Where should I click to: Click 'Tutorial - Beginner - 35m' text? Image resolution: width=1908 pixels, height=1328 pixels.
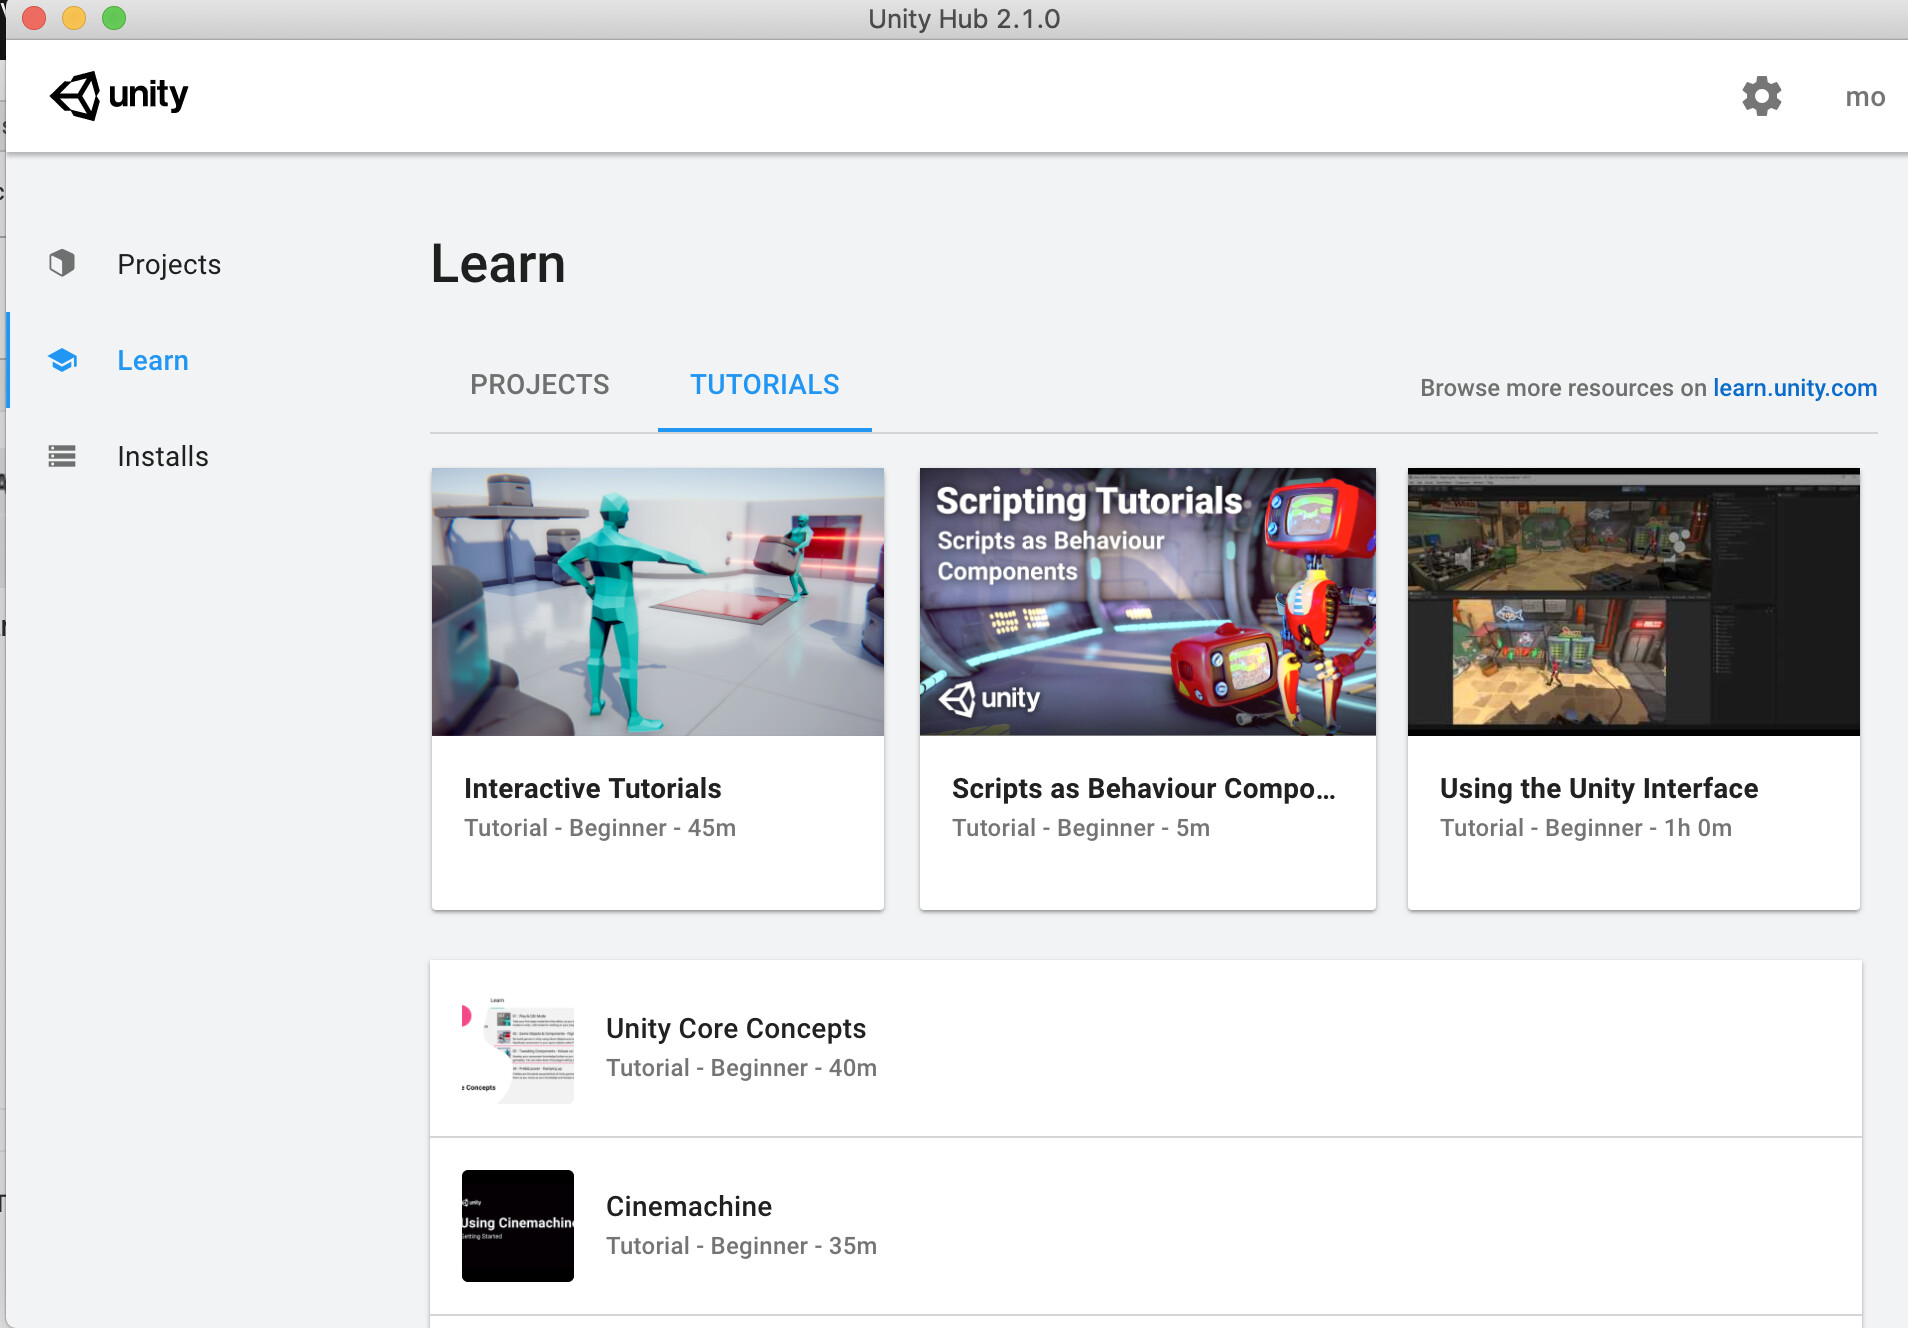(x=742, y=1246)
